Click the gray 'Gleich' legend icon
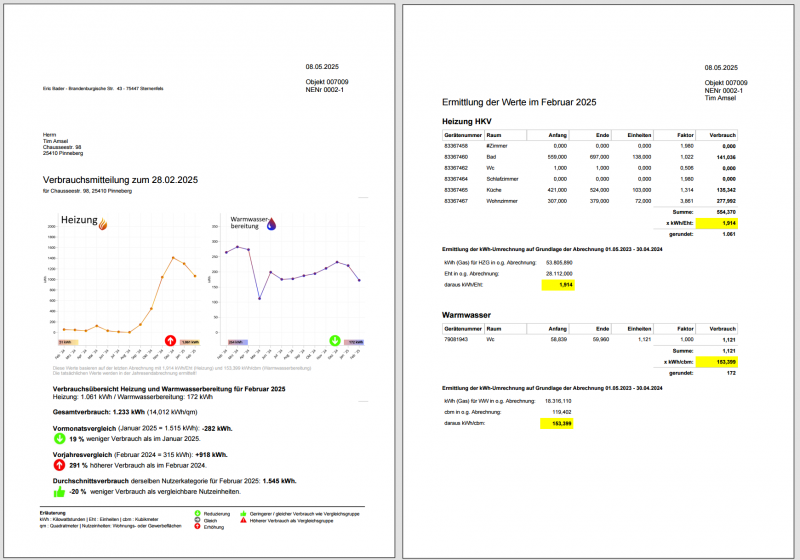Image resolution: width=800 pixels, height=560 pixels. pos(197,520)
